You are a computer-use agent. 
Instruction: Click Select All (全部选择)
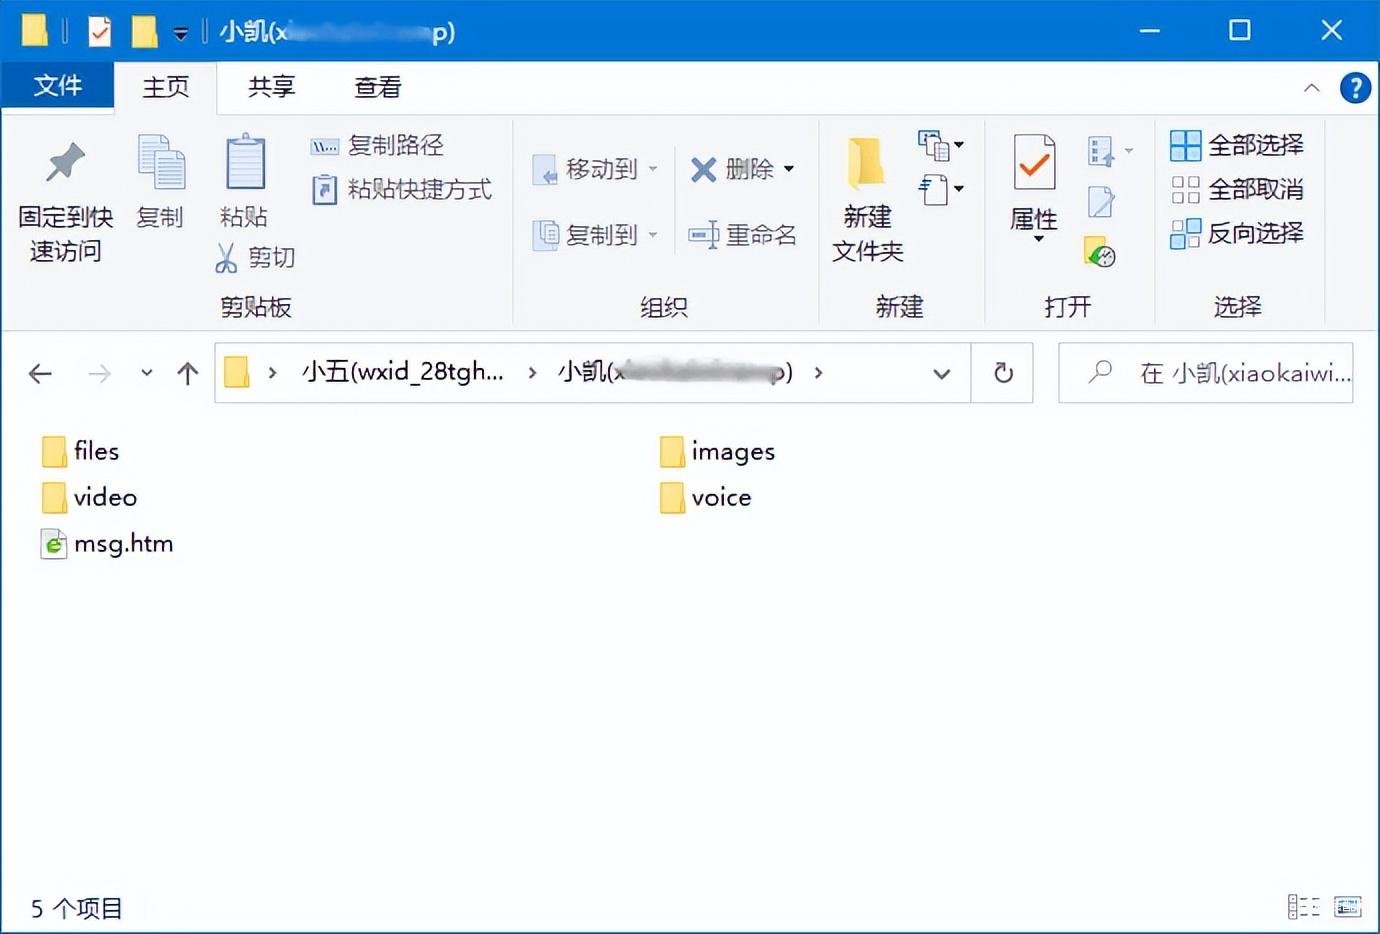click(1237, 146)
